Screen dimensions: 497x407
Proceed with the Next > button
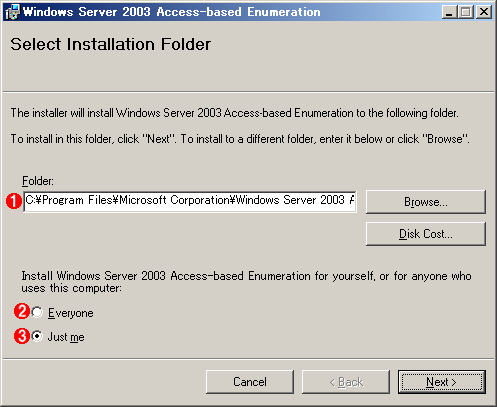pos(442,382)
